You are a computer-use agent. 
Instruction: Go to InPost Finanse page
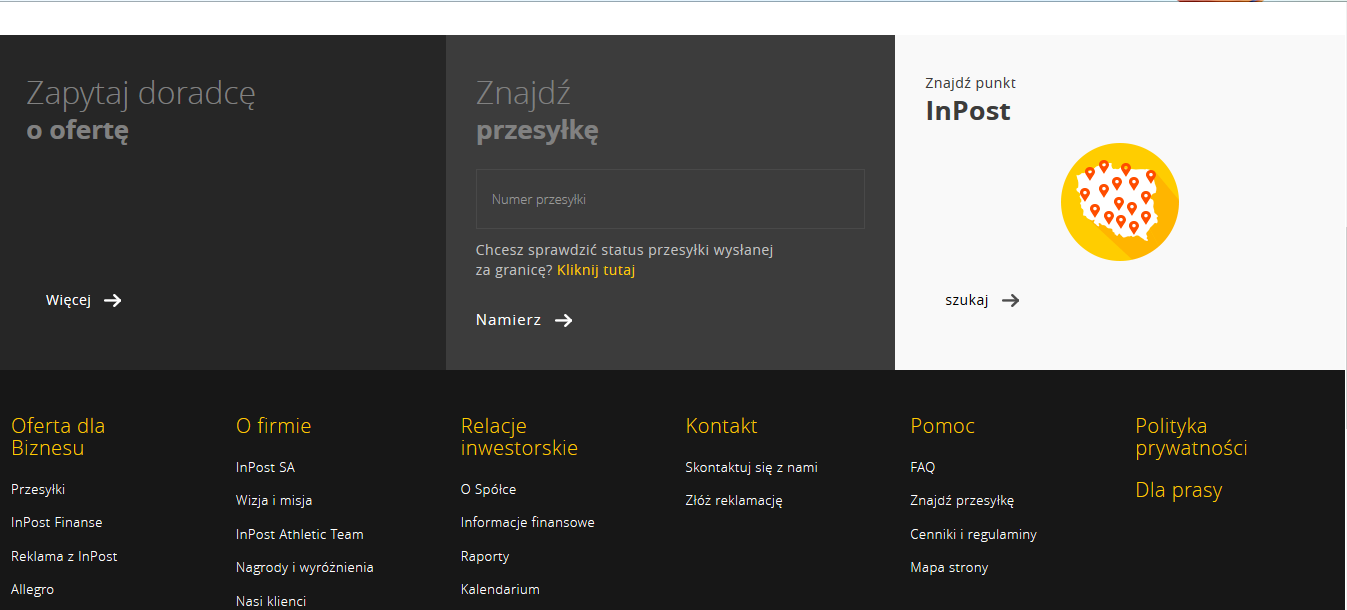coord(56,522)
